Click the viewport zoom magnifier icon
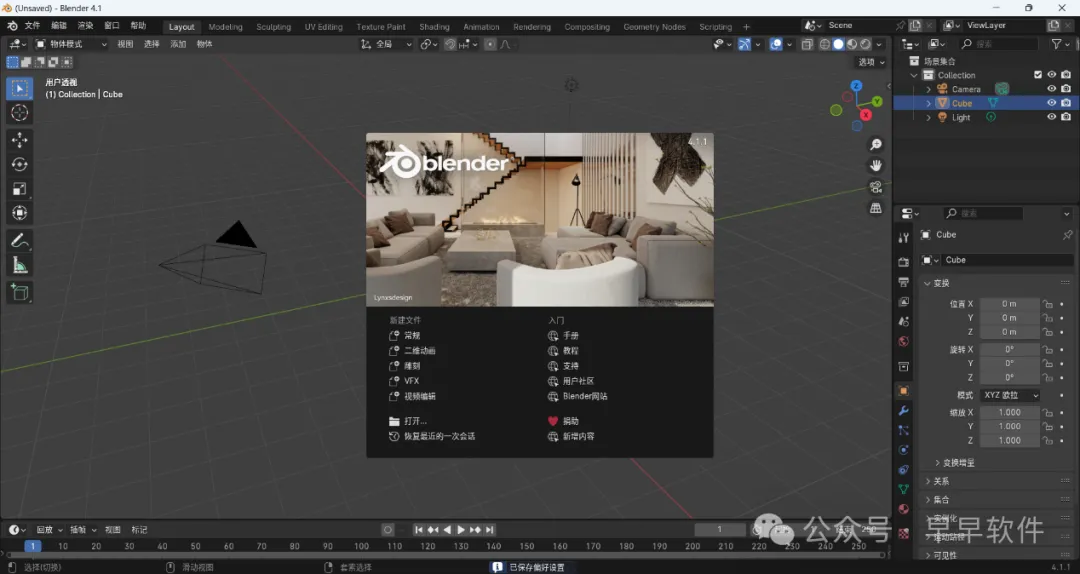Screen dimensions: 1080x574 (x=875, y=145)
